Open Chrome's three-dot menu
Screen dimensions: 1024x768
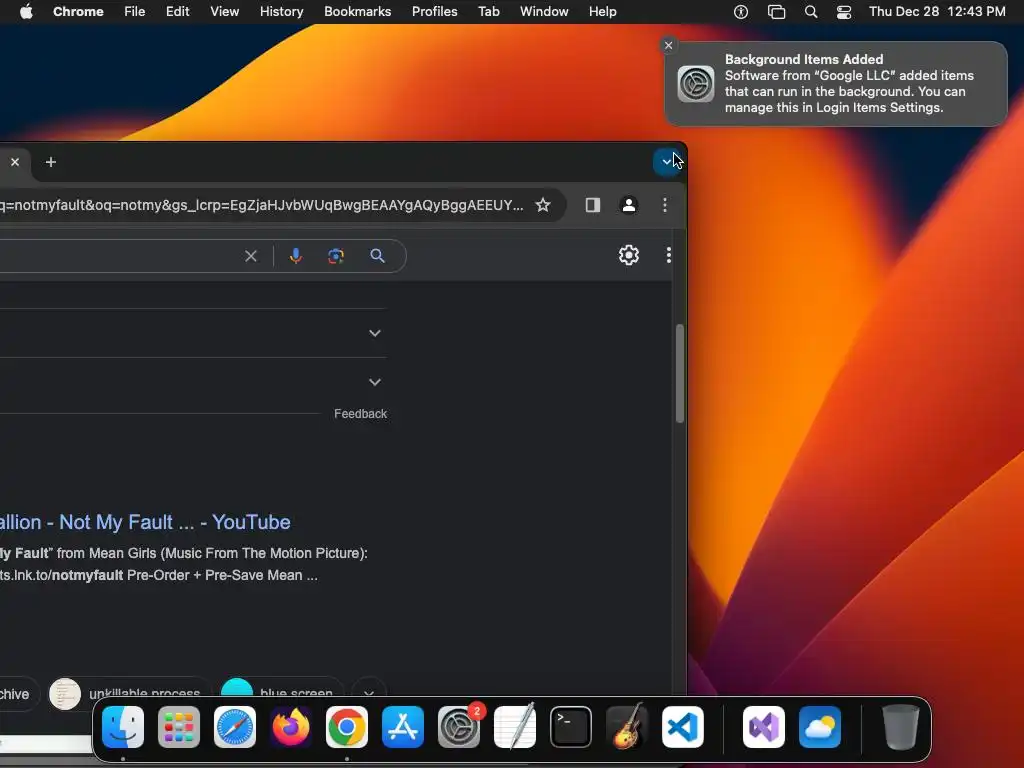pos(665,205)
